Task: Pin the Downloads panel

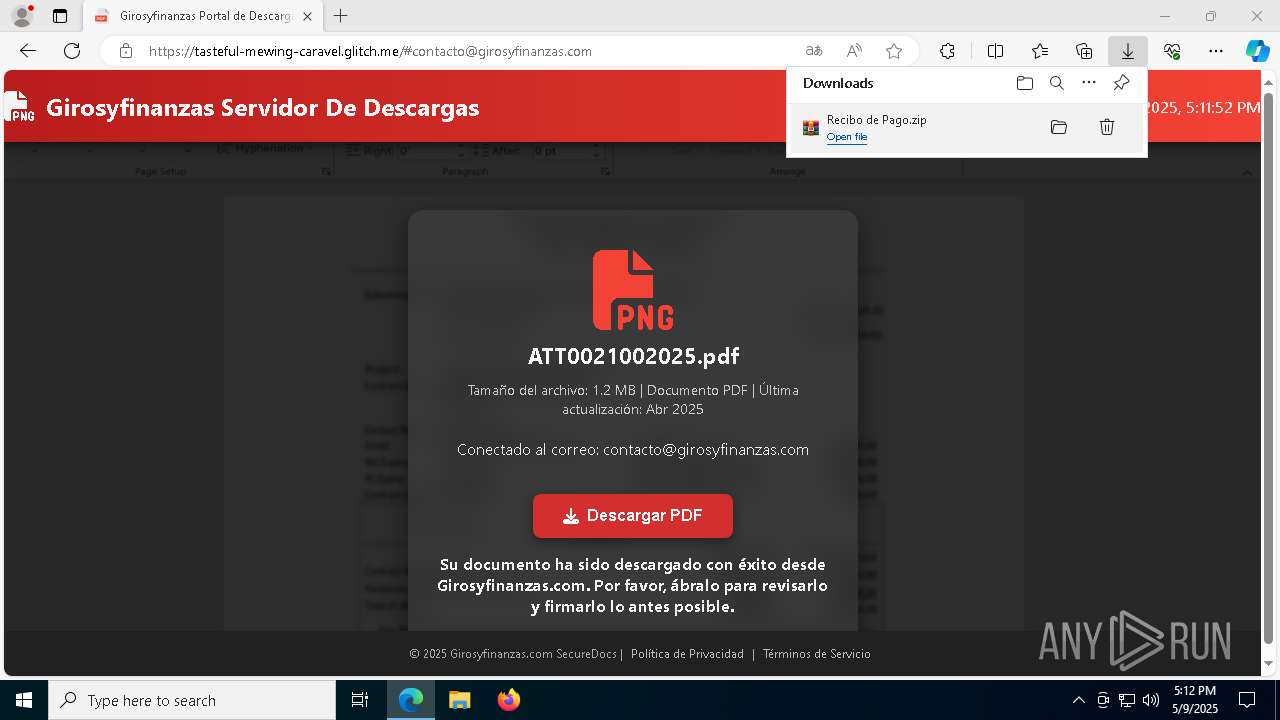Action: click(x=1121, y=83)
